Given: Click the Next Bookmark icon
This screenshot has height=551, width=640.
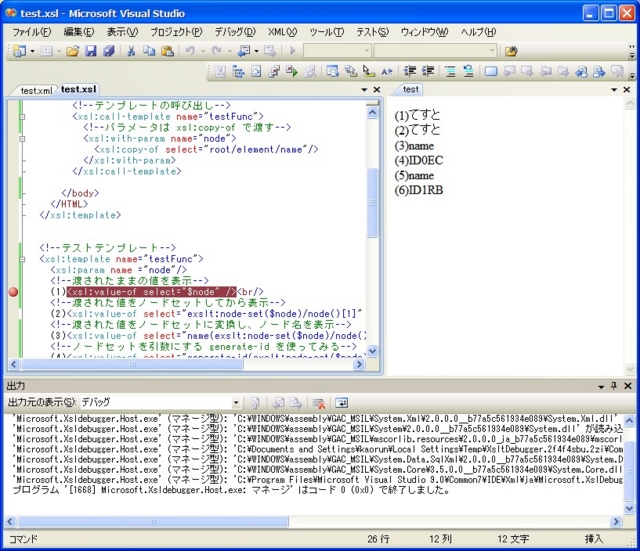Looking at the screenshot, I should point(527,71).
